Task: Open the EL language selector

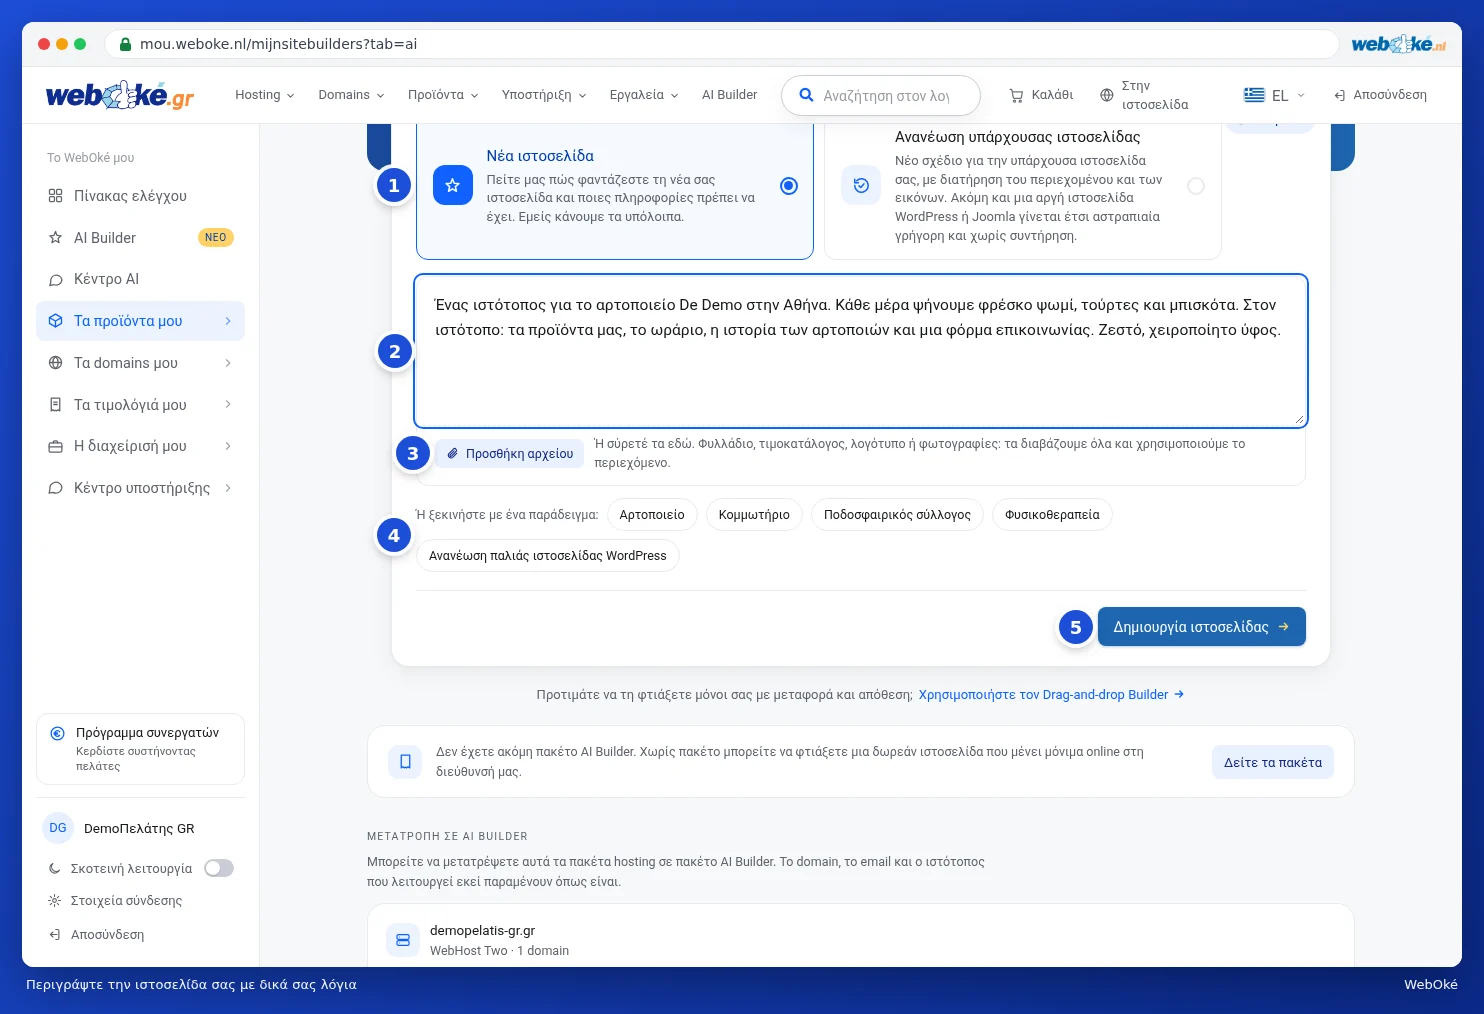Action: click(1274, 95)
